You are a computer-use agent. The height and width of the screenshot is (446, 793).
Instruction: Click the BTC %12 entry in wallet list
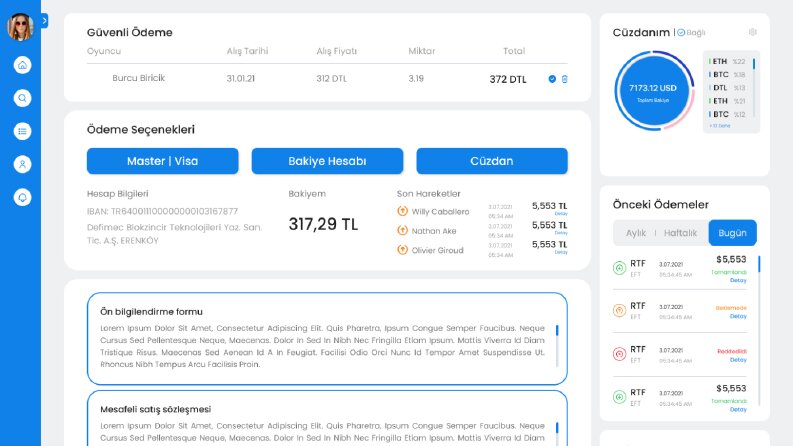tap(727, 114)
